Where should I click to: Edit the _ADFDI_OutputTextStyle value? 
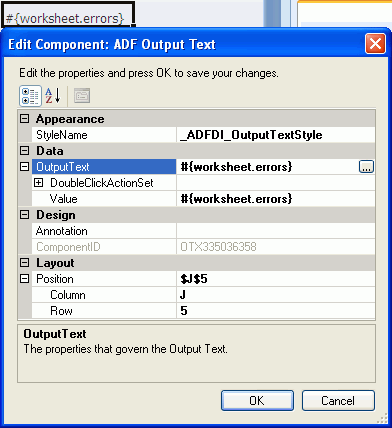tap(276, 135)
